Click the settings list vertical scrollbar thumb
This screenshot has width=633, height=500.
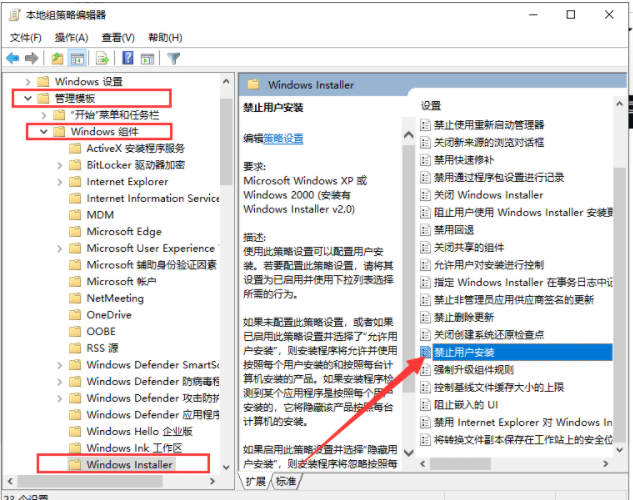pos(619,303)
